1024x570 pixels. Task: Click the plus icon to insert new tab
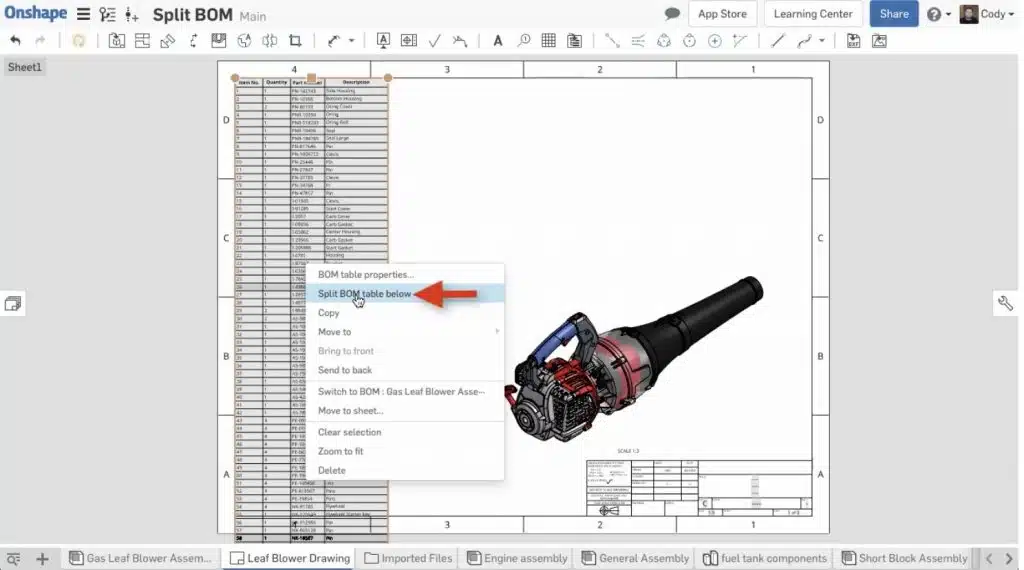click(x=42, y=558)
